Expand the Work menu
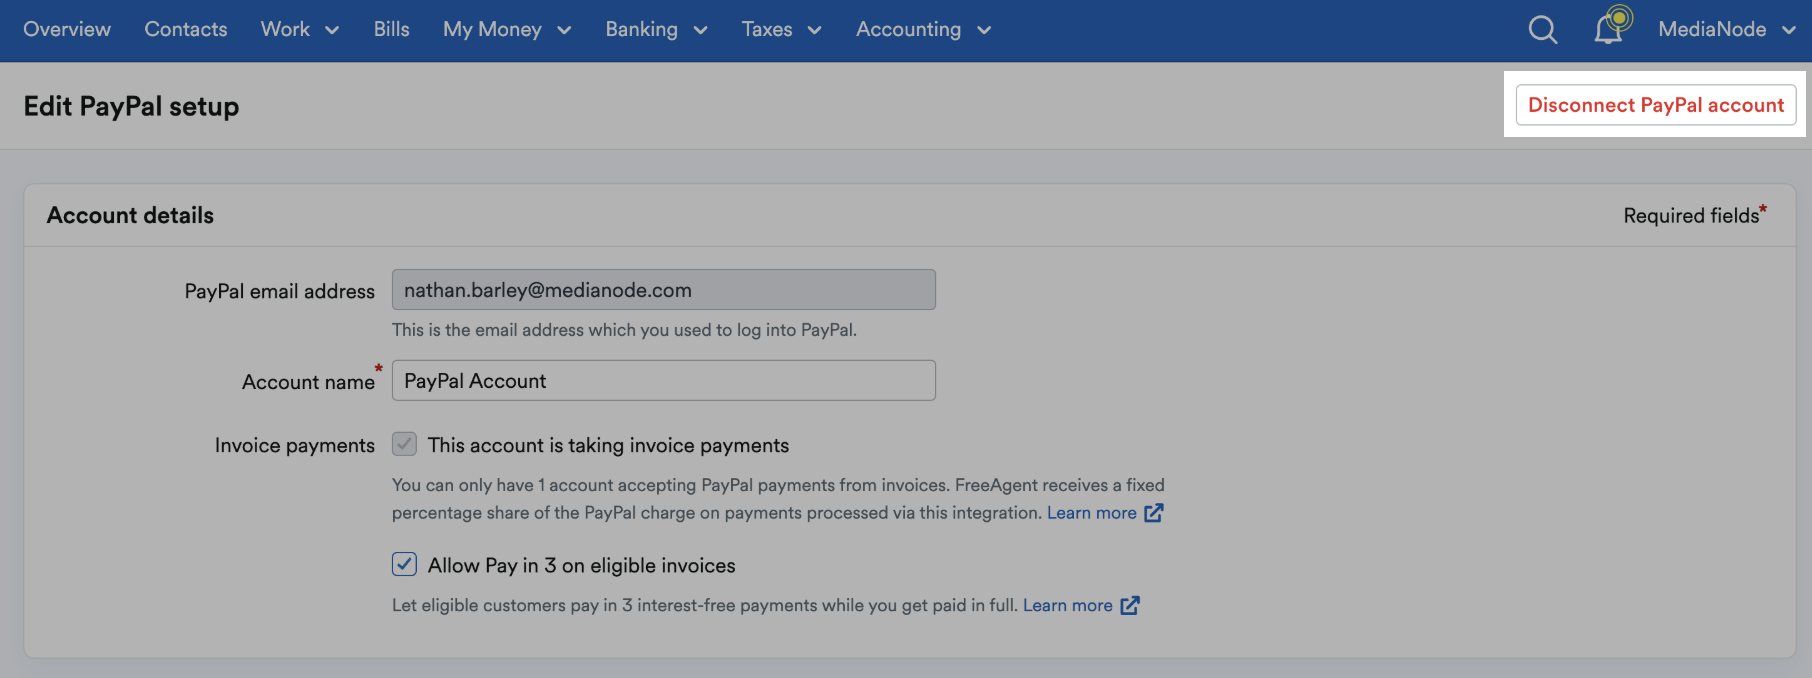The height and width of the screenshot is (678, 1812). pyautogui.click(x=300, y=30)
